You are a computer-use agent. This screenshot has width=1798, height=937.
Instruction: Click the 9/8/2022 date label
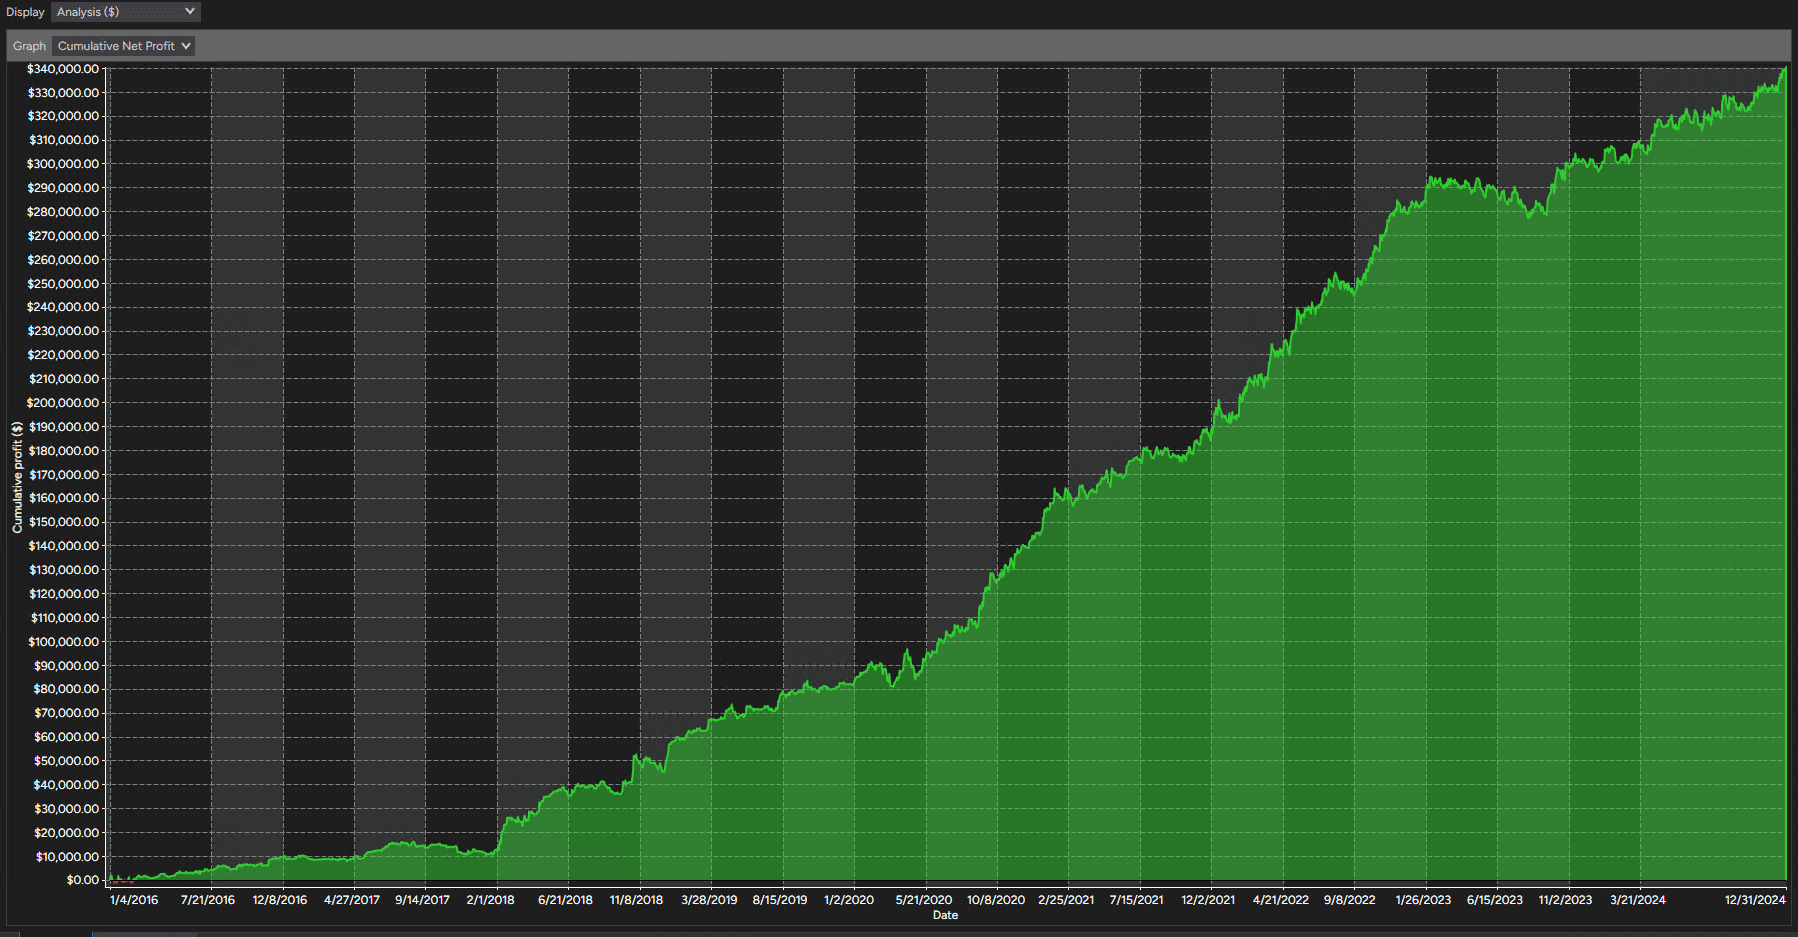(x=1350, y=900)
